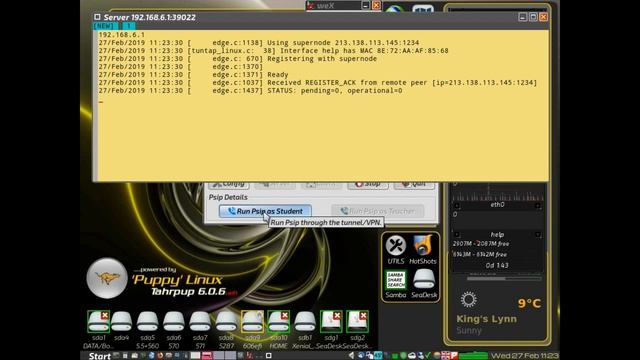The height and width of the screenshot is (360, 640).
Task: Click the UK flag keyboard layout tray icon
Action: click(x=446, y=356)
